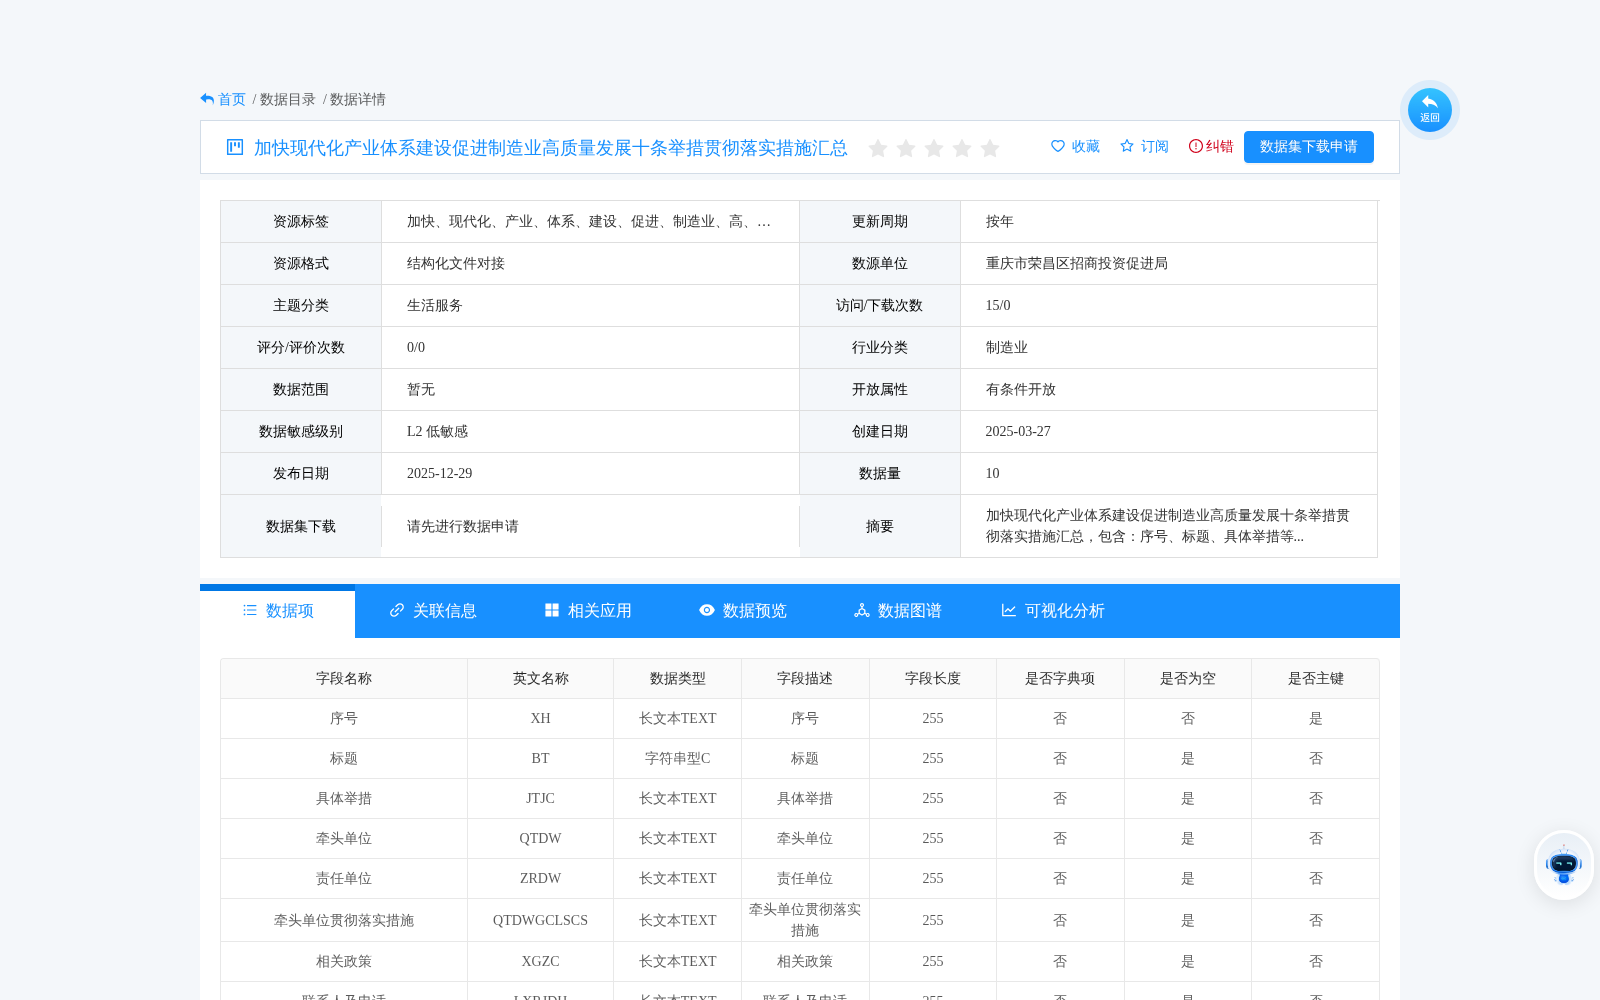Click 数据集下载申请 button
This screenshot has height=1000, width=1600.
1309,147
